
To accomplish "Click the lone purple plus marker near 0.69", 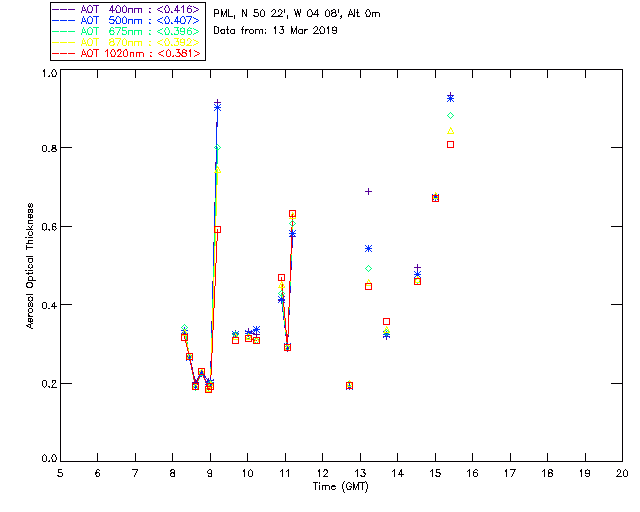I will pos(368,191).
